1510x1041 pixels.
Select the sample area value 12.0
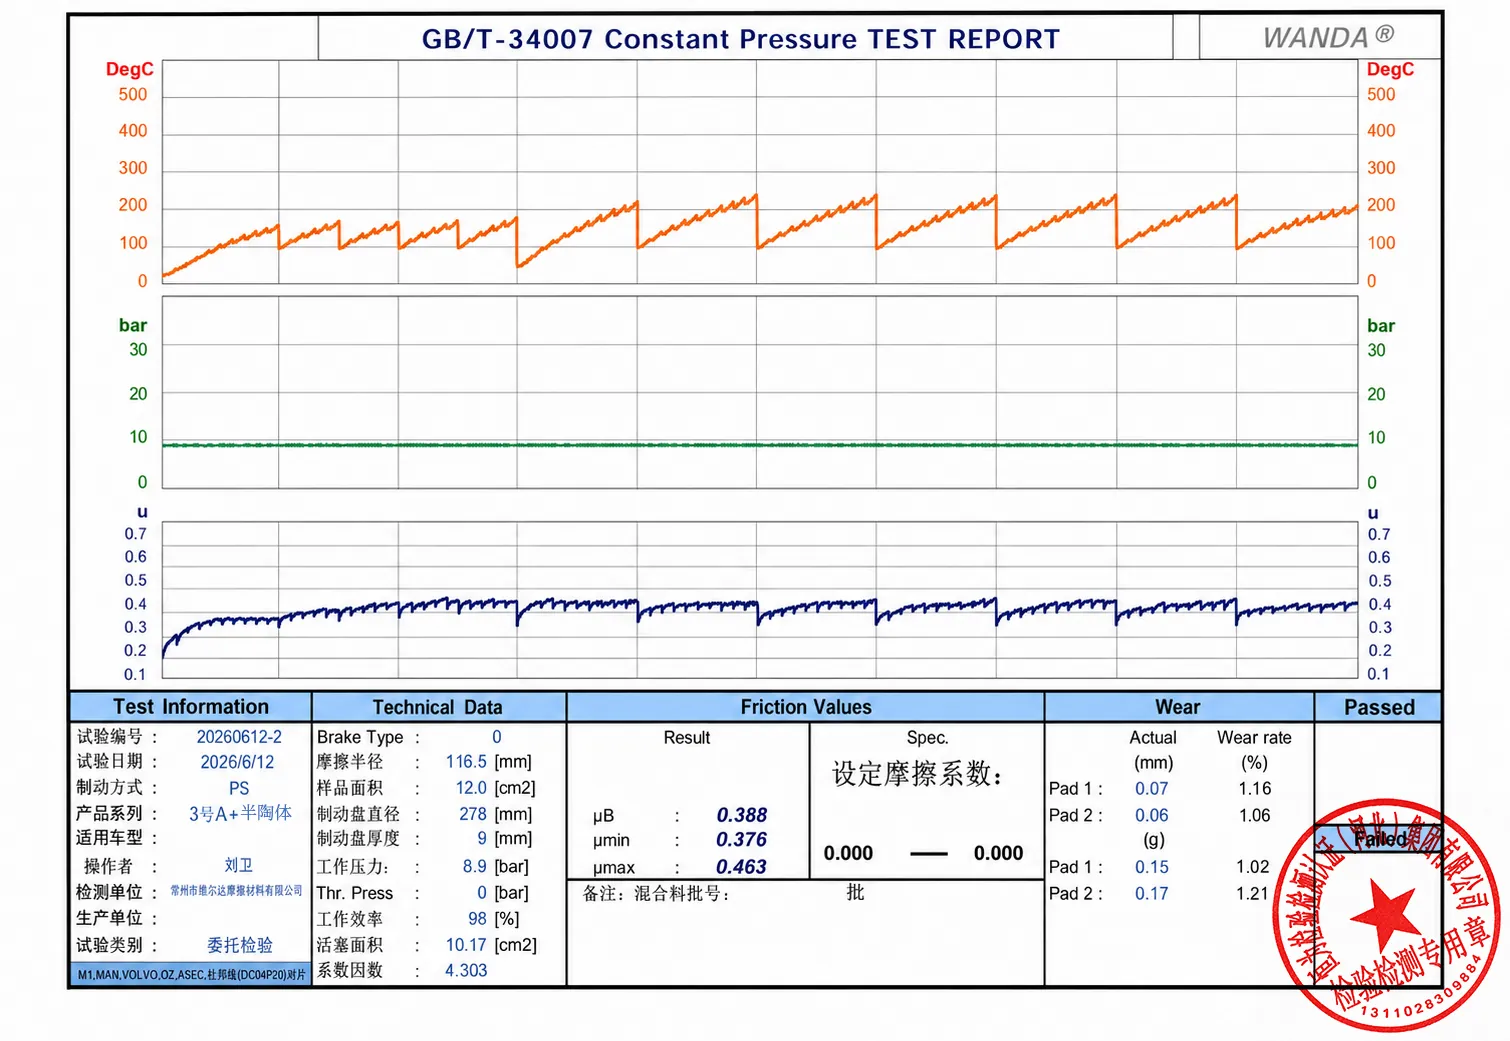click(x=471, y=788)
